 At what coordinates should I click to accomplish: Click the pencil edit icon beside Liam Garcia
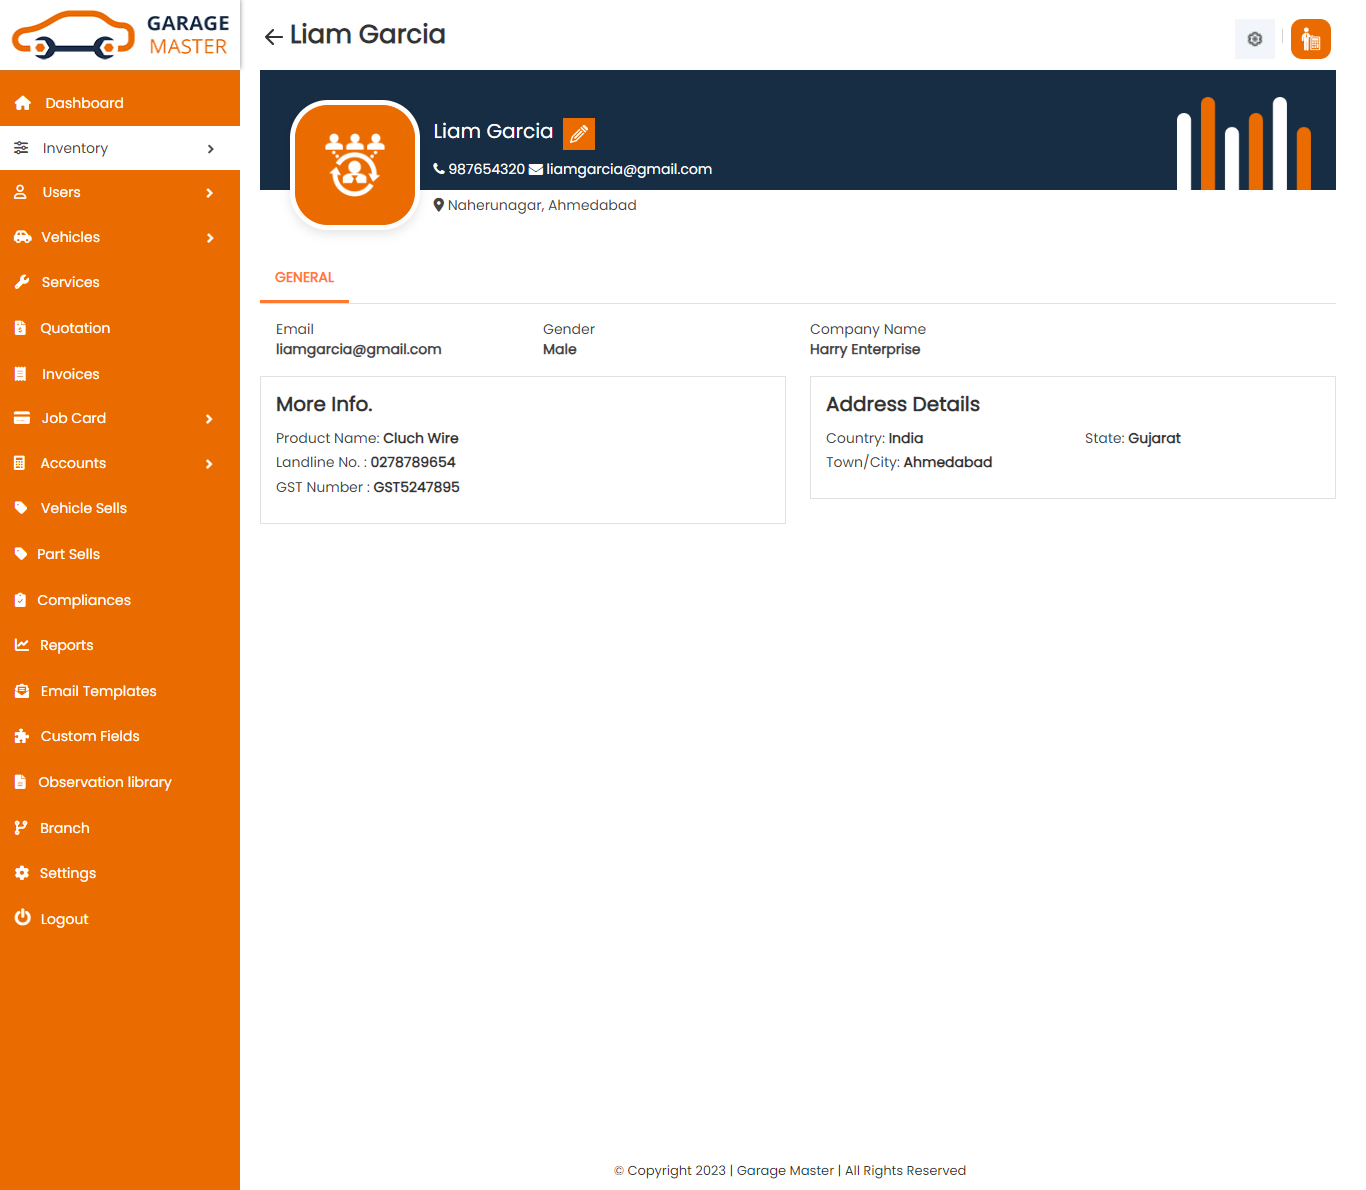pos(579,133)
